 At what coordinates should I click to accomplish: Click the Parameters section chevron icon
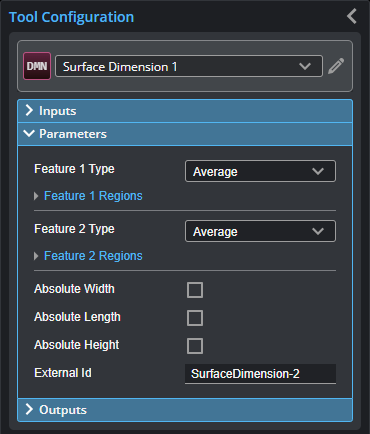point(29,134)
